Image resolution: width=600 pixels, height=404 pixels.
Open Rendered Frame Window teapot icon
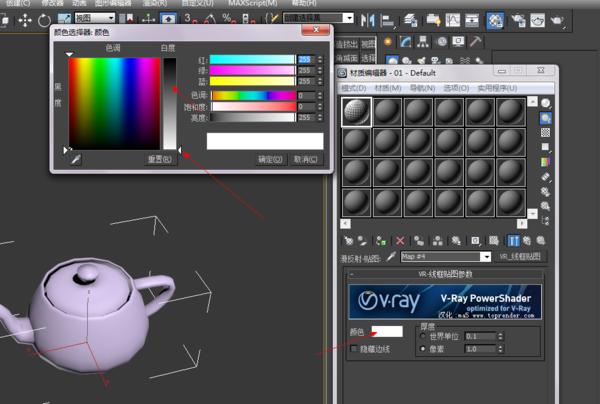[x=537, y=20]
